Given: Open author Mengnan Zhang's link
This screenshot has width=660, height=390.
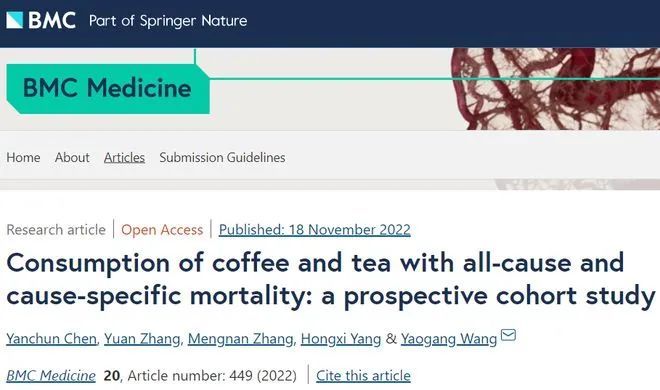Looking at the screenshot, I should [x=240, y=339].
